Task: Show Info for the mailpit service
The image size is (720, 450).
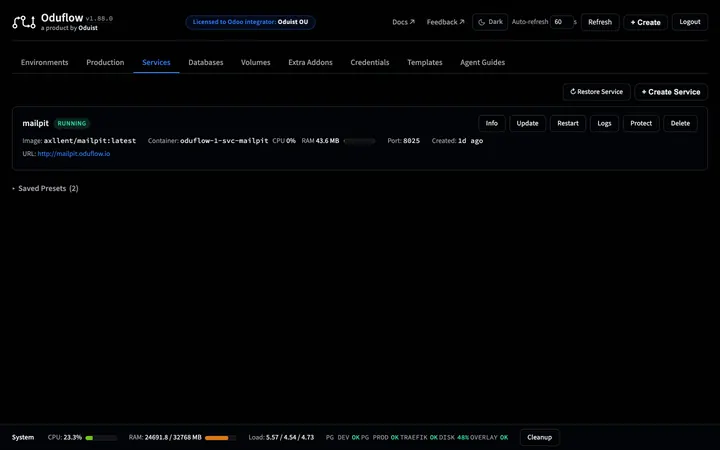Action: [x=492, y=123]
